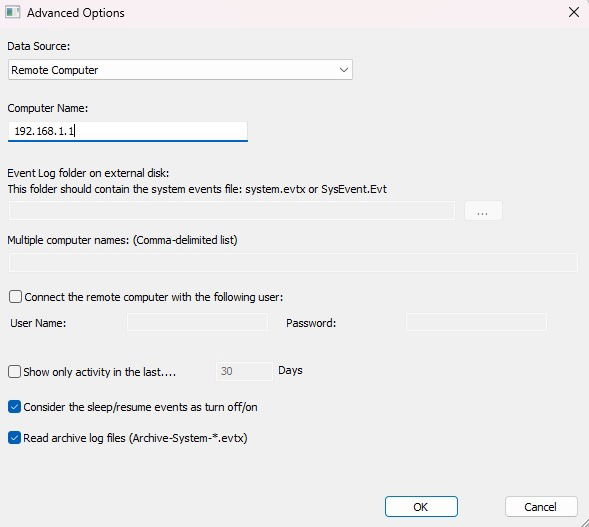Focus the Computer Name field with 192.168.1.1

(128, 131)
